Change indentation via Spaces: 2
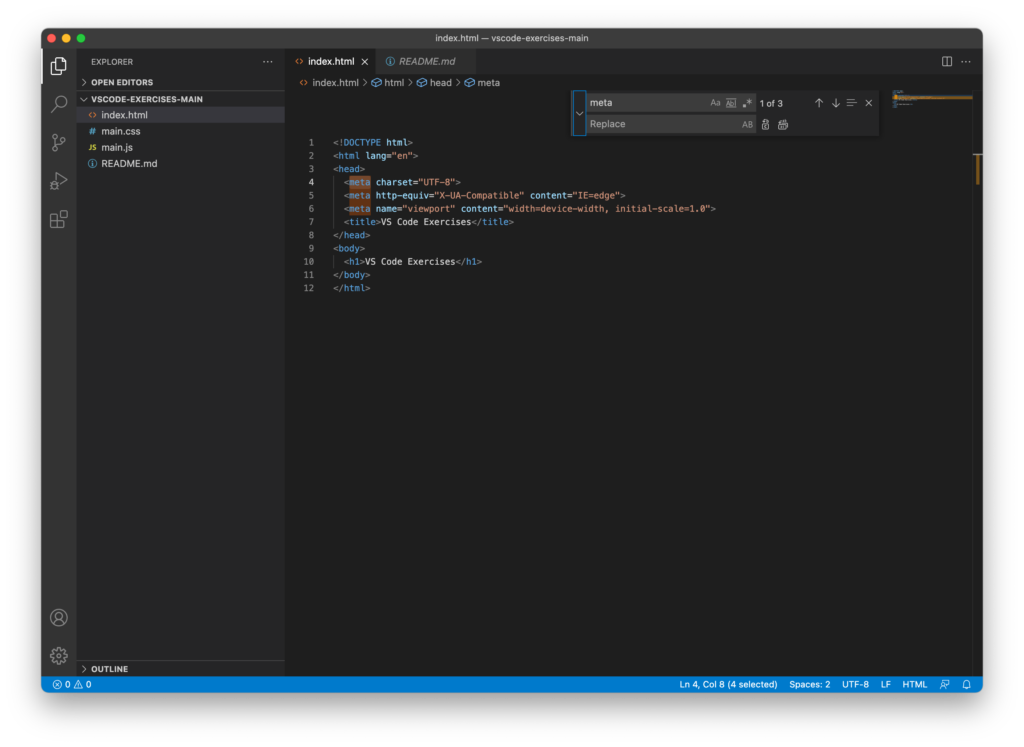 [x=810, y=684]
